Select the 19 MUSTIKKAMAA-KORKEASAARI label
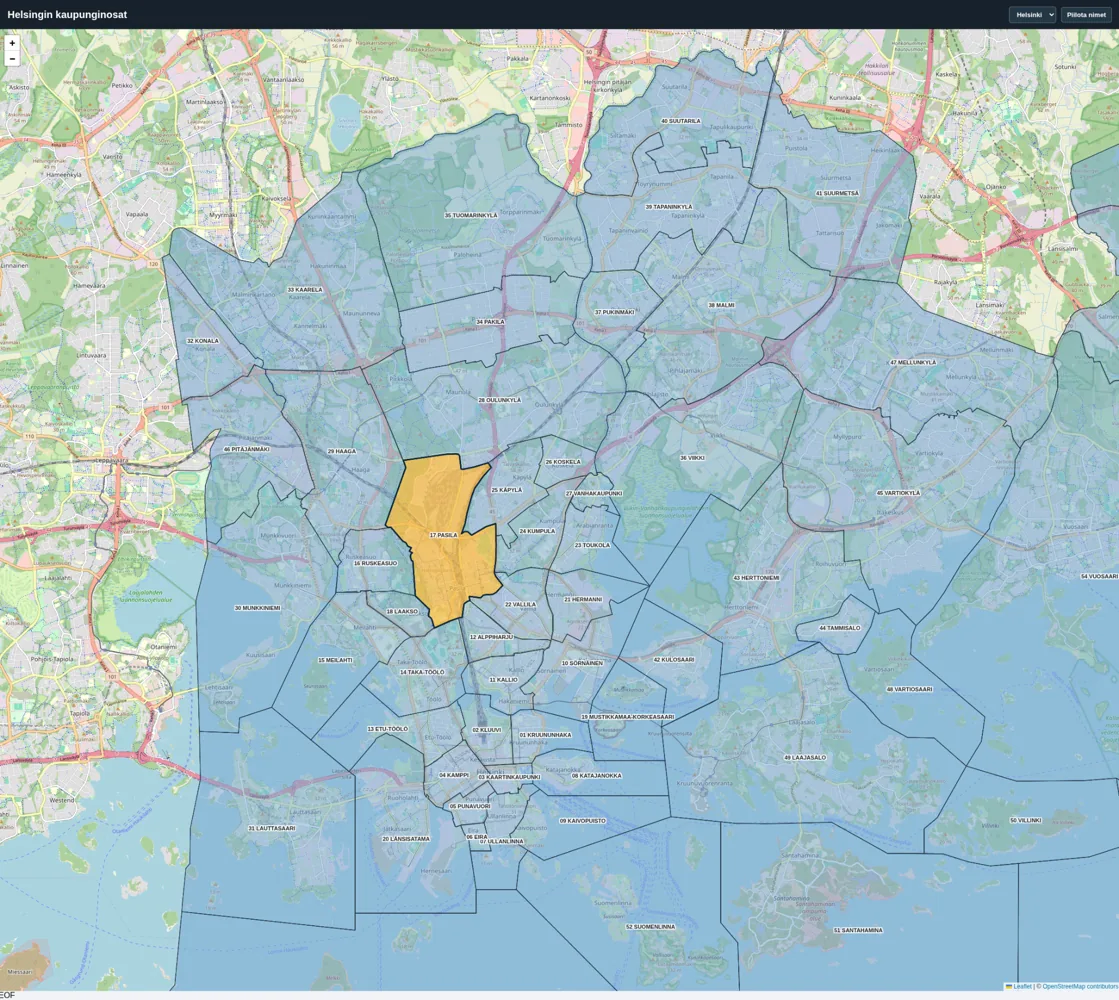The image size is (1119, 1000). (627, 717)
